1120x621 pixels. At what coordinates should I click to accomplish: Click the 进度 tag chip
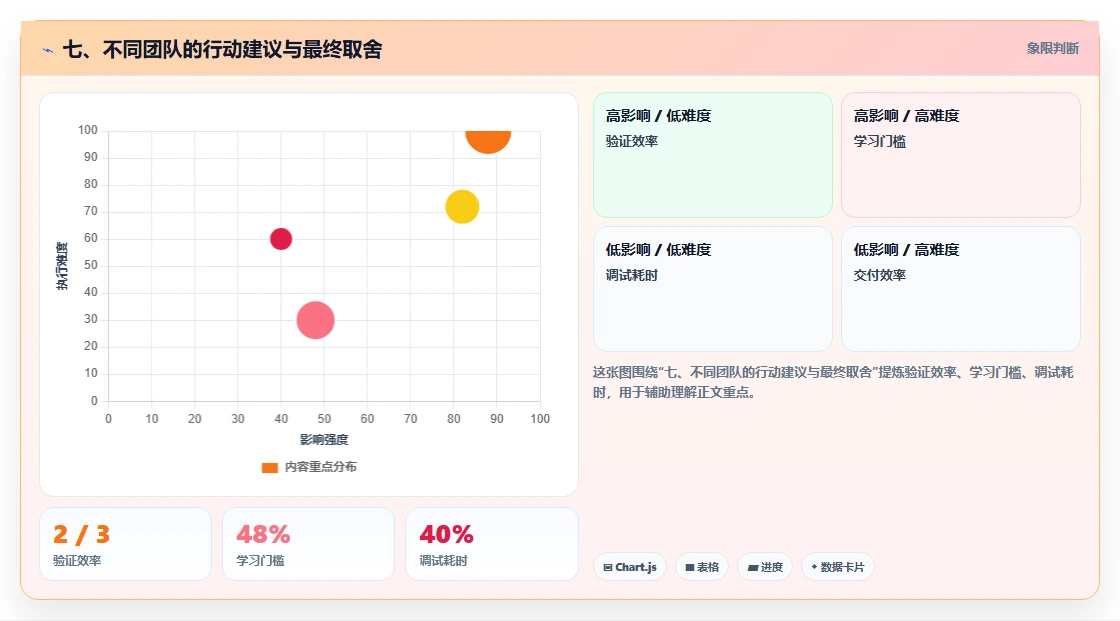tap(765, 567)
